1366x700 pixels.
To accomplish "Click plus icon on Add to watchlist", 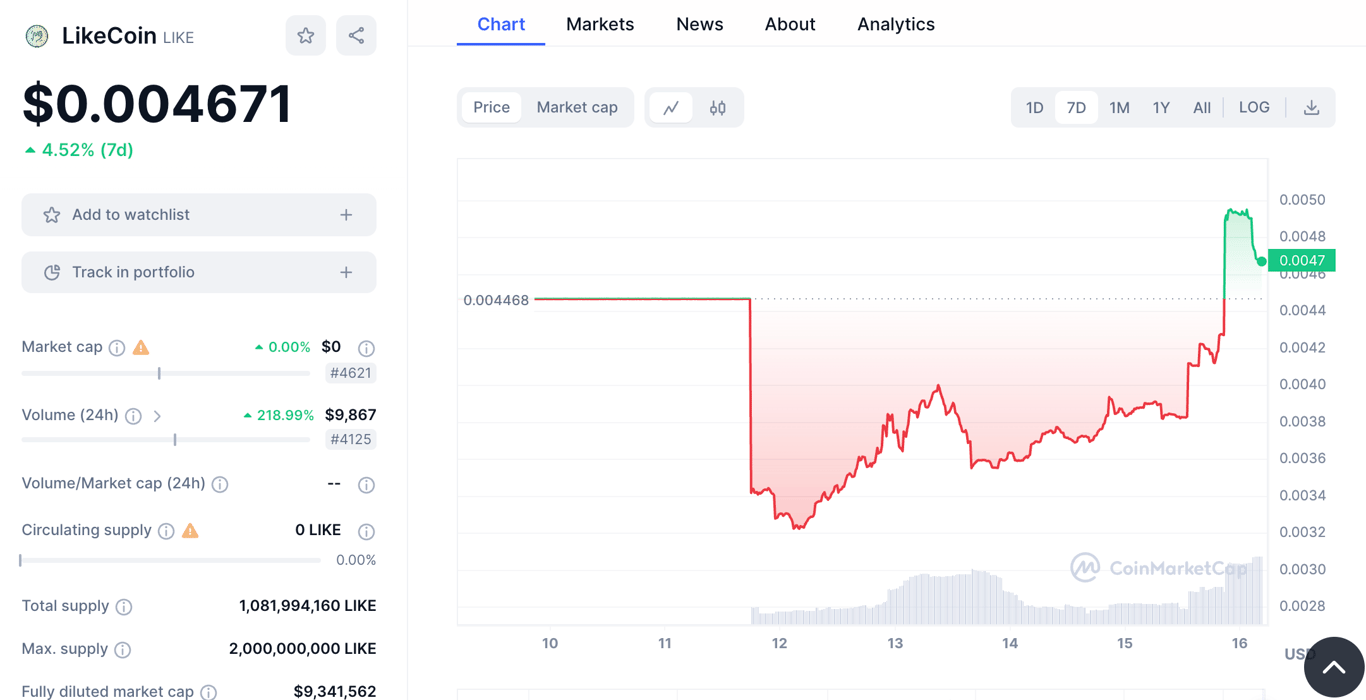I will point(346,215).
